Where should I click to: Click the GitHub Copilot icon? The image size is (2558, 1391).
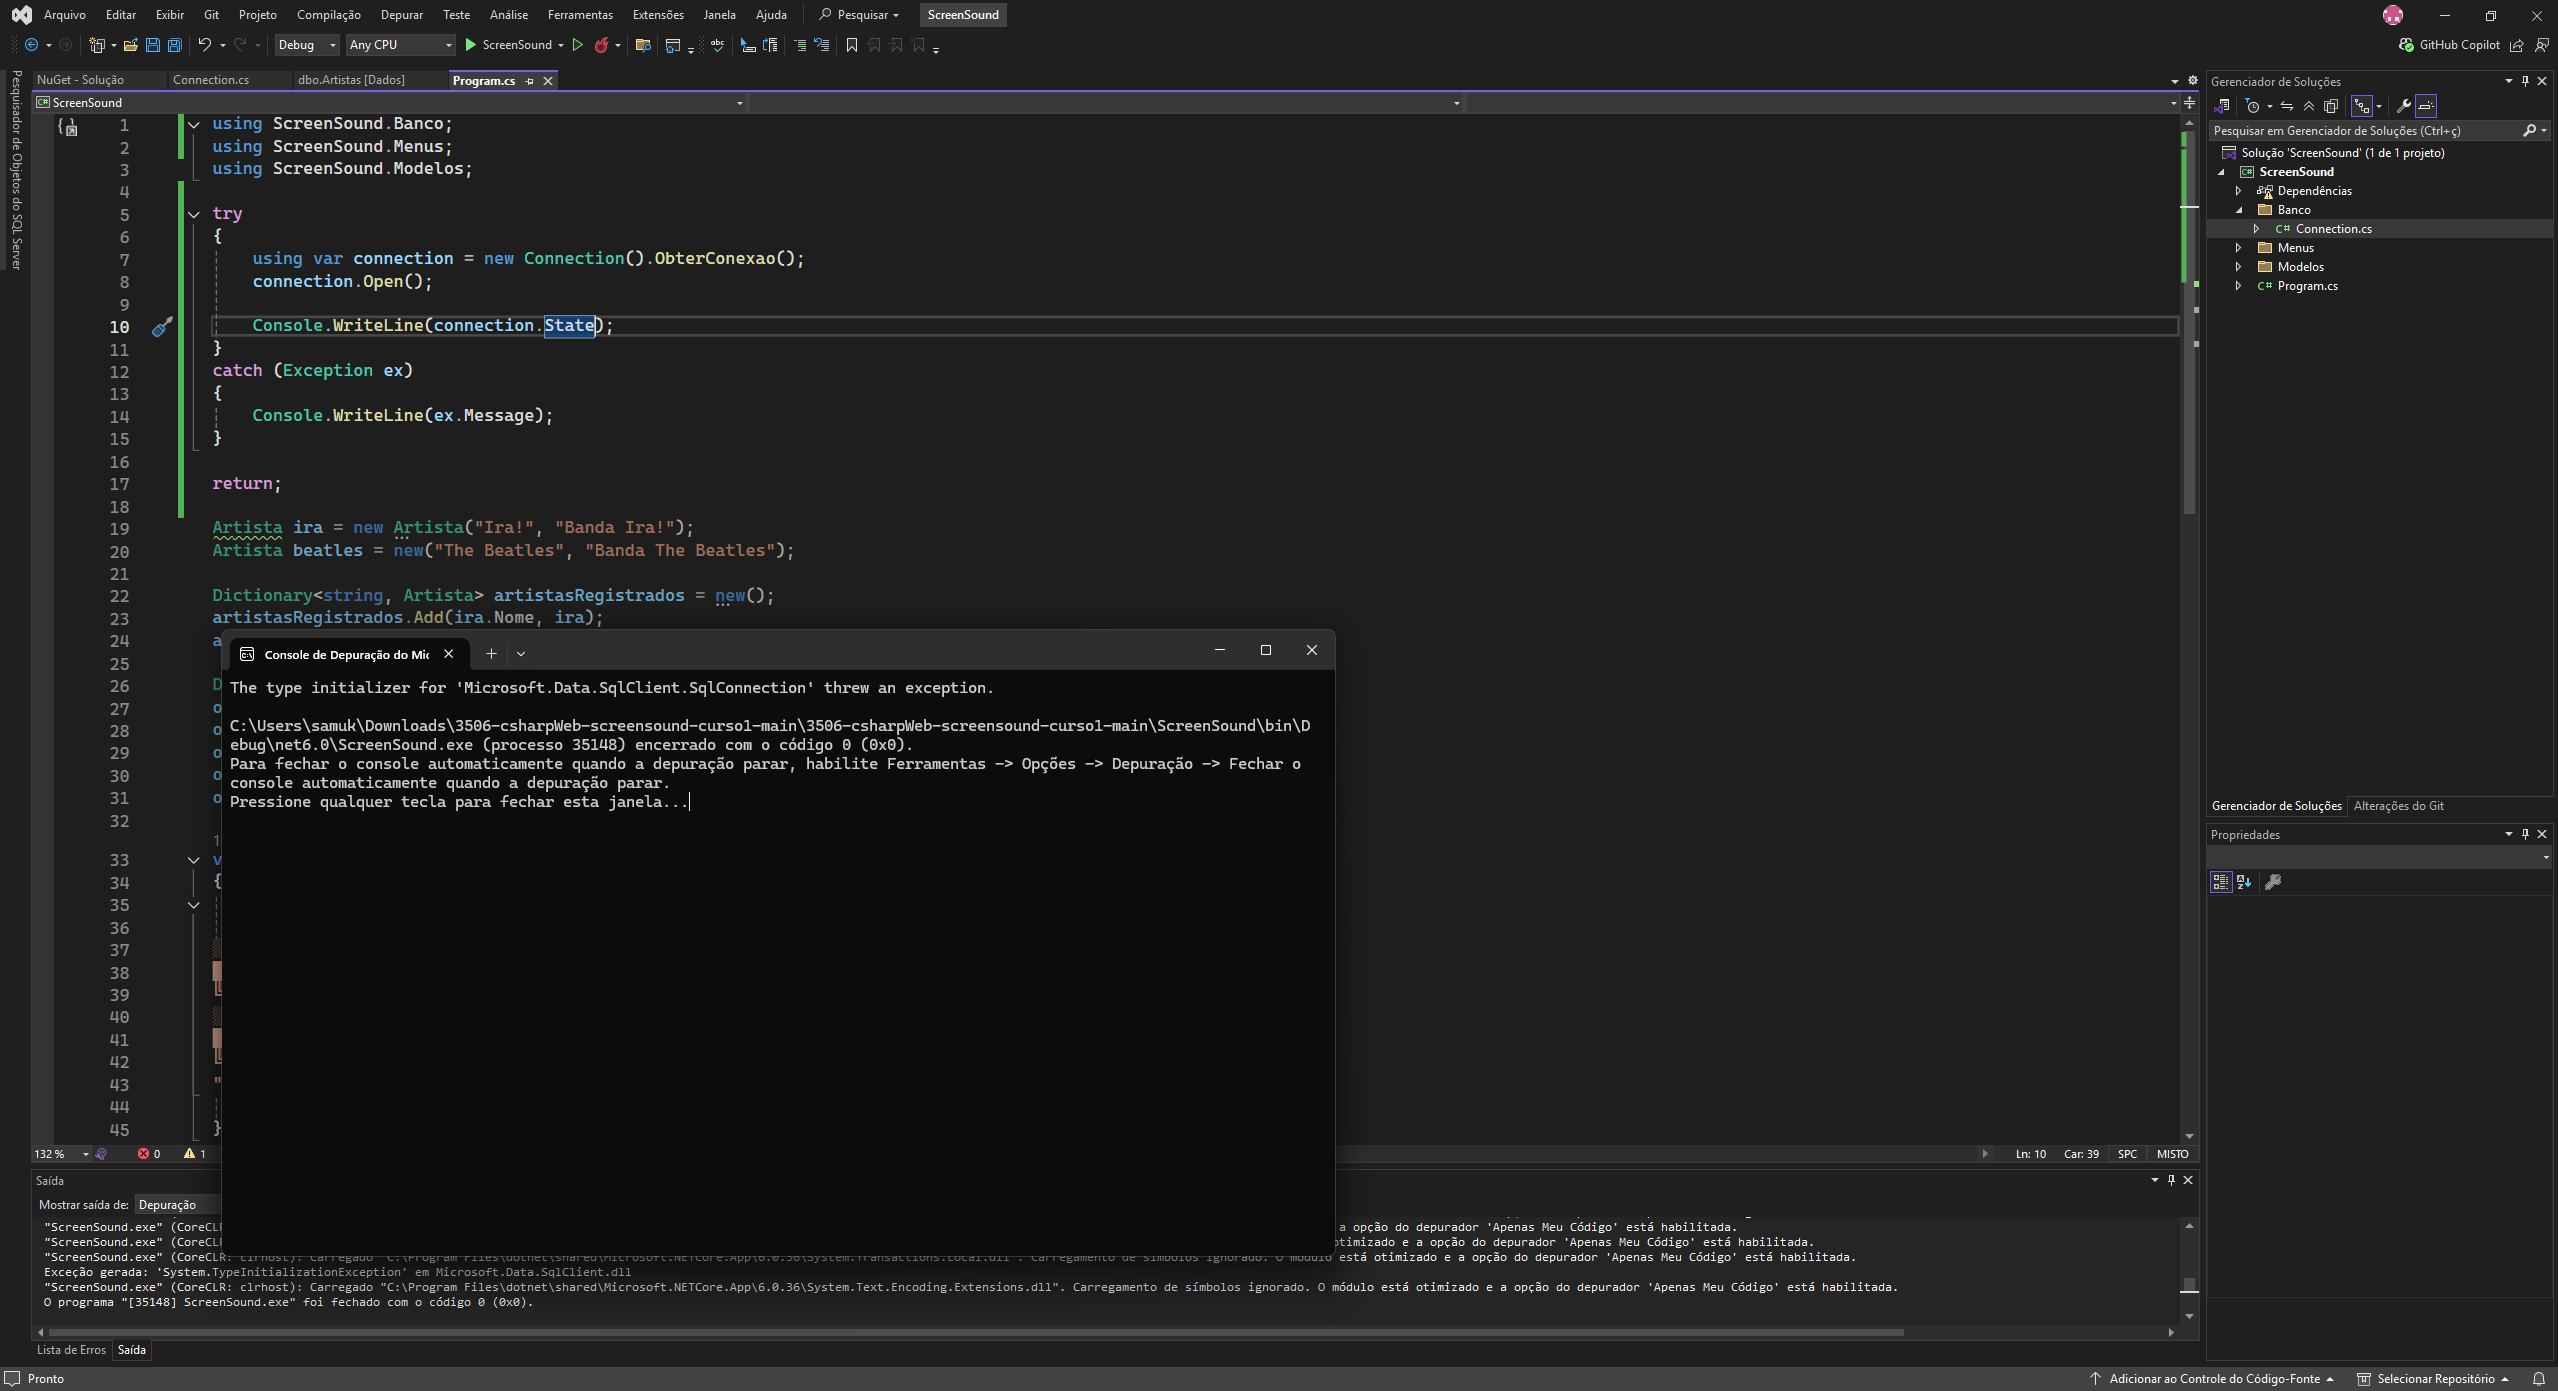point(2406,45)
